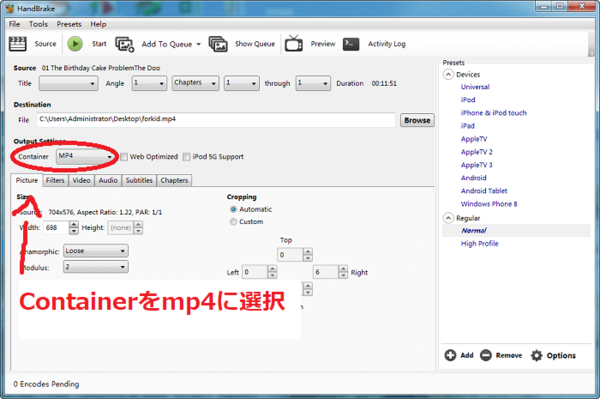Viewport: 600px width, 399px height.
Task: Click the Top crop value field
Action: 290,255
